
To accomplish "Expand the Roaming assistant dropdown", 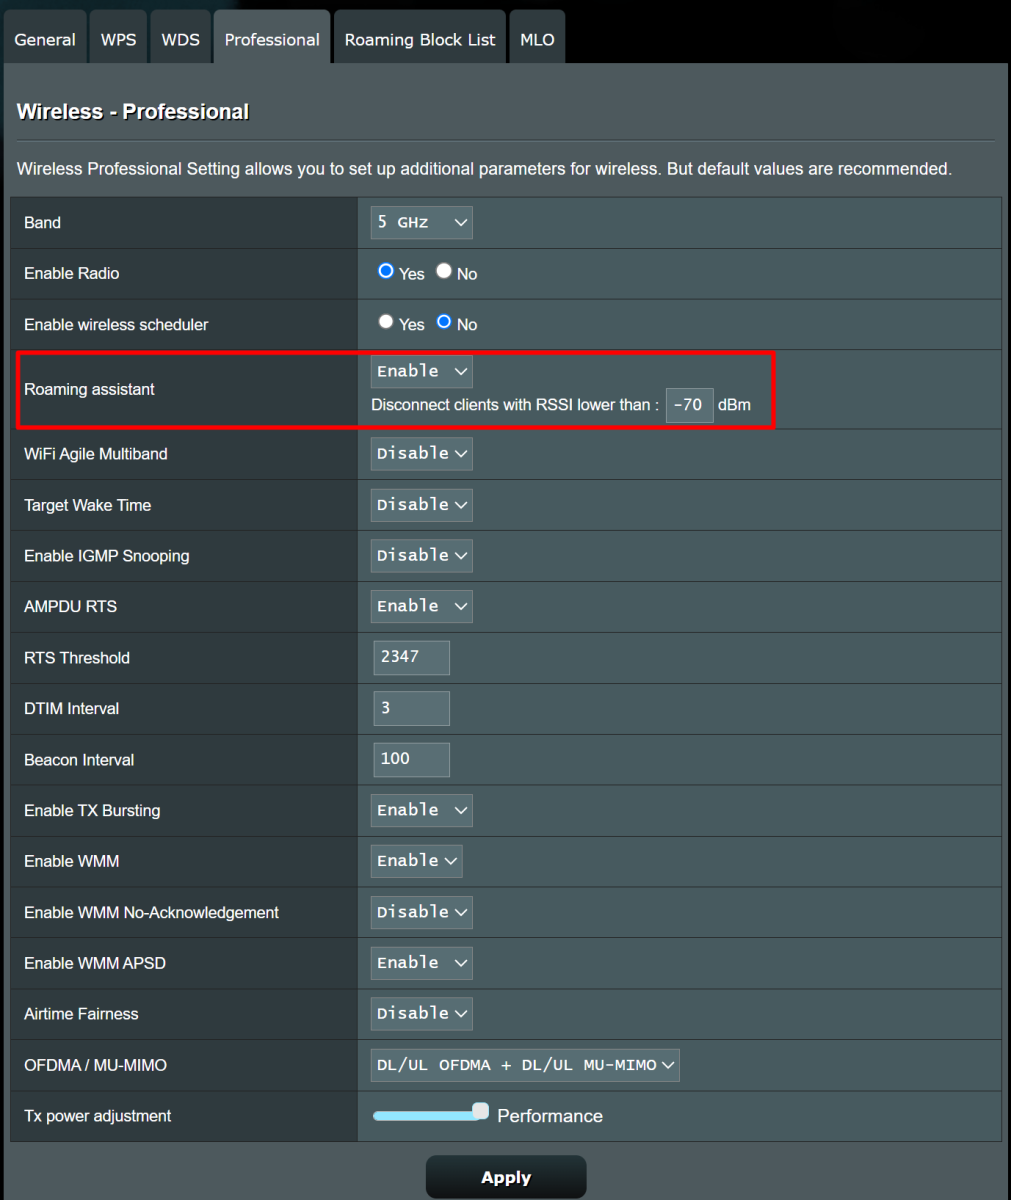I will (421, 371).
